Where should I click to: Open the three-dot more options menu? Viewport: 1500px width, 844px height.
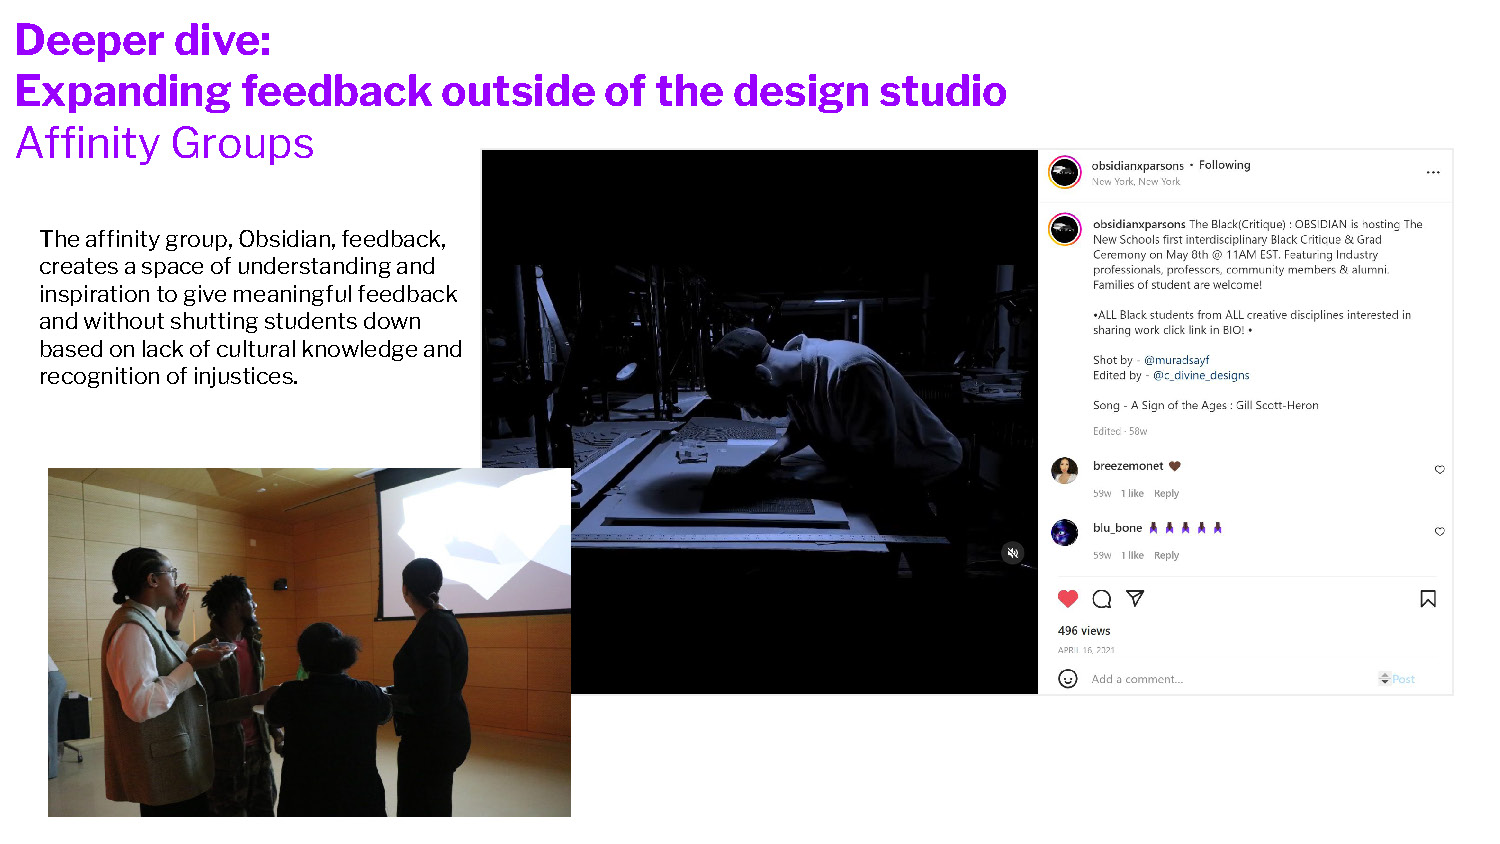pos(1433,173)
